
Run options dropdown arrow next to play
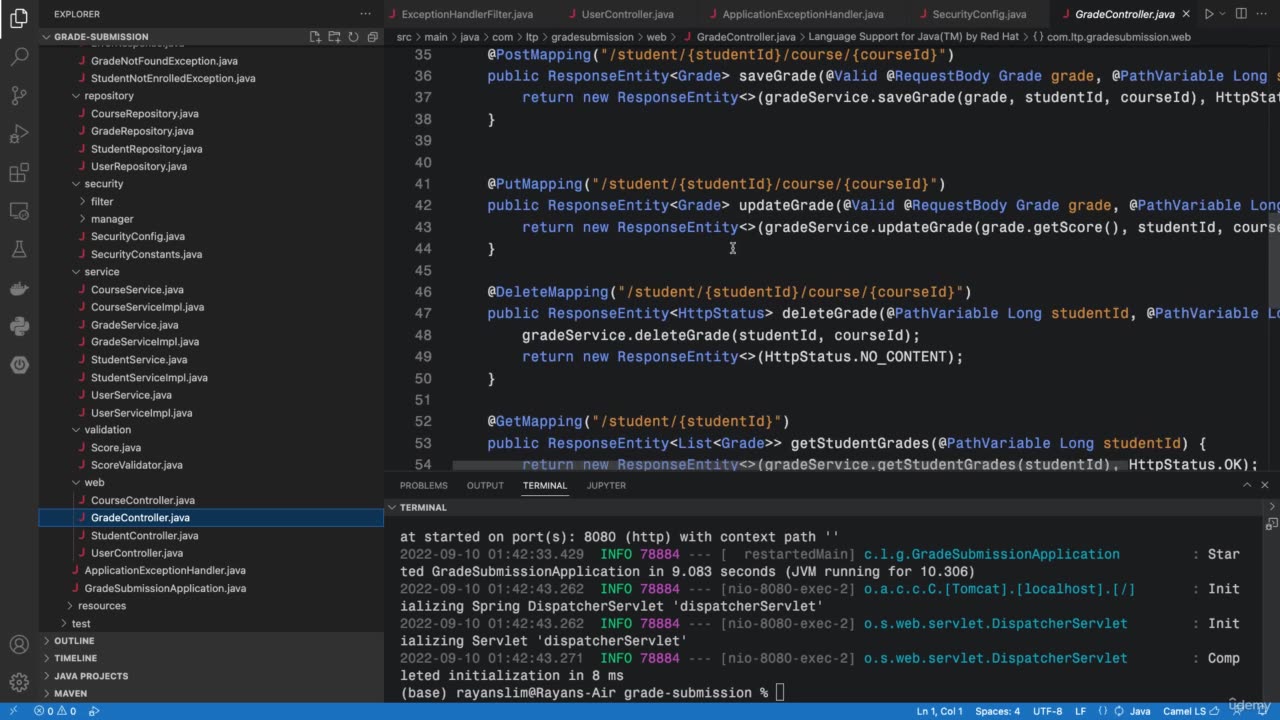pos(1222,14)
